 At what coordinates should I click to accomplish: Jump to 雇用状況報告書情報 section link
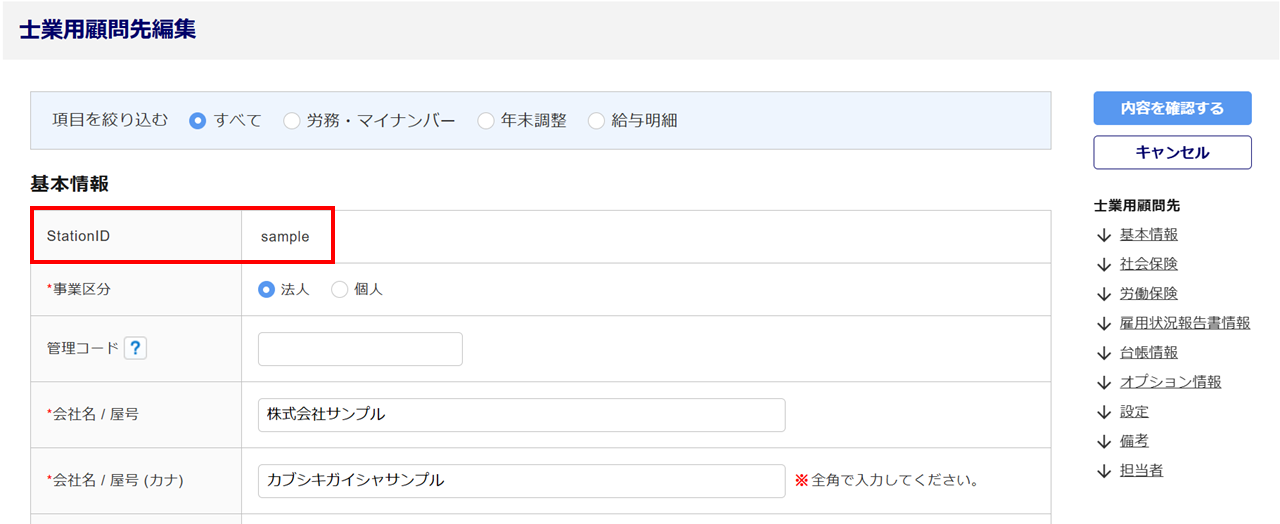(x=1184, y=323)
